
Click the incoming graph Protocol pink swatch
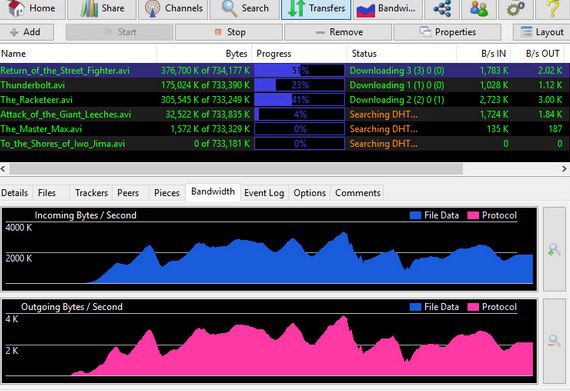473,215
